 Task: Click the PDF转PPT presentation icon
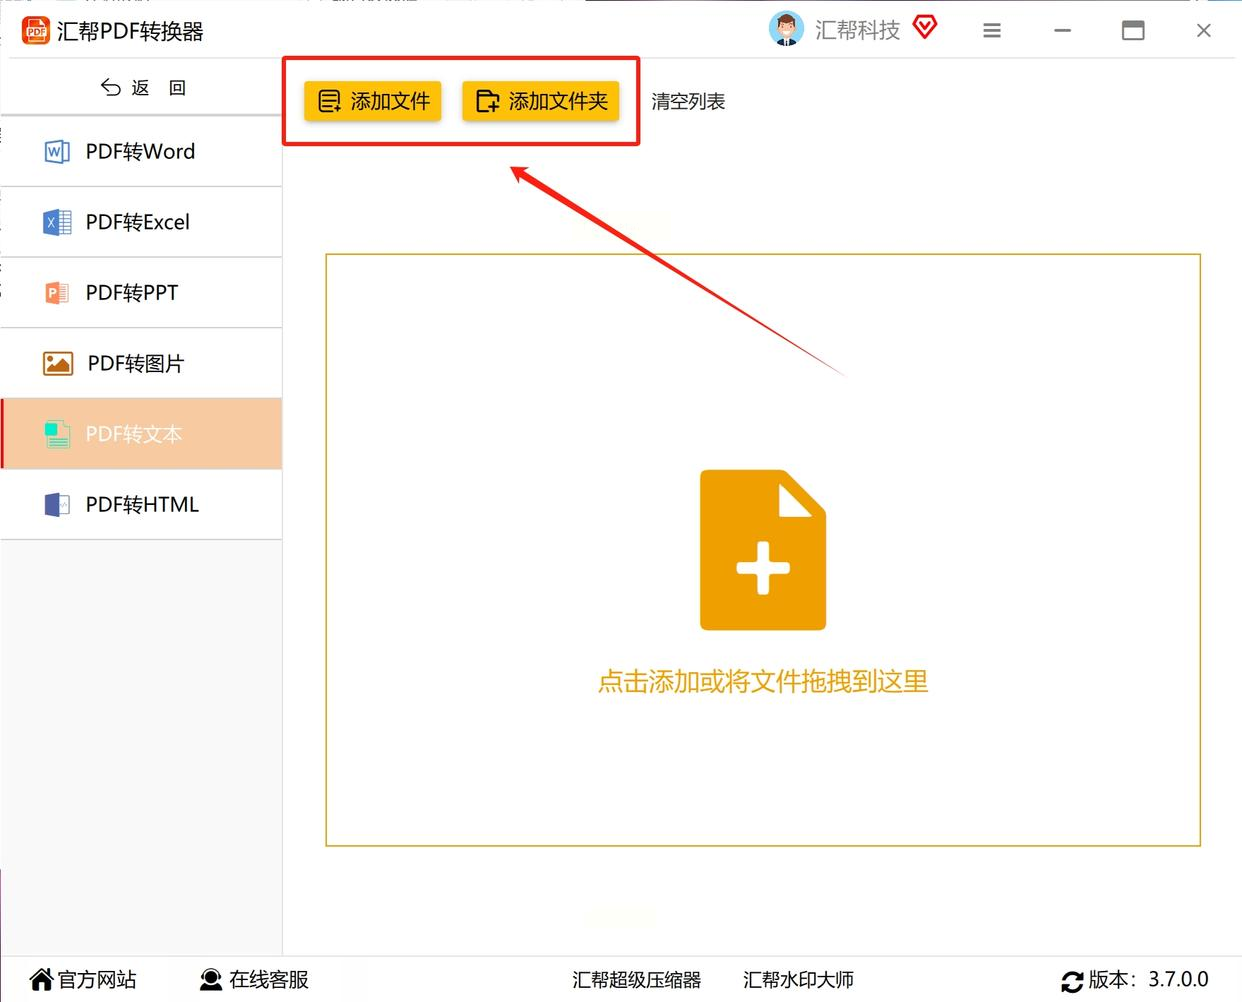(x=57, y=293)
